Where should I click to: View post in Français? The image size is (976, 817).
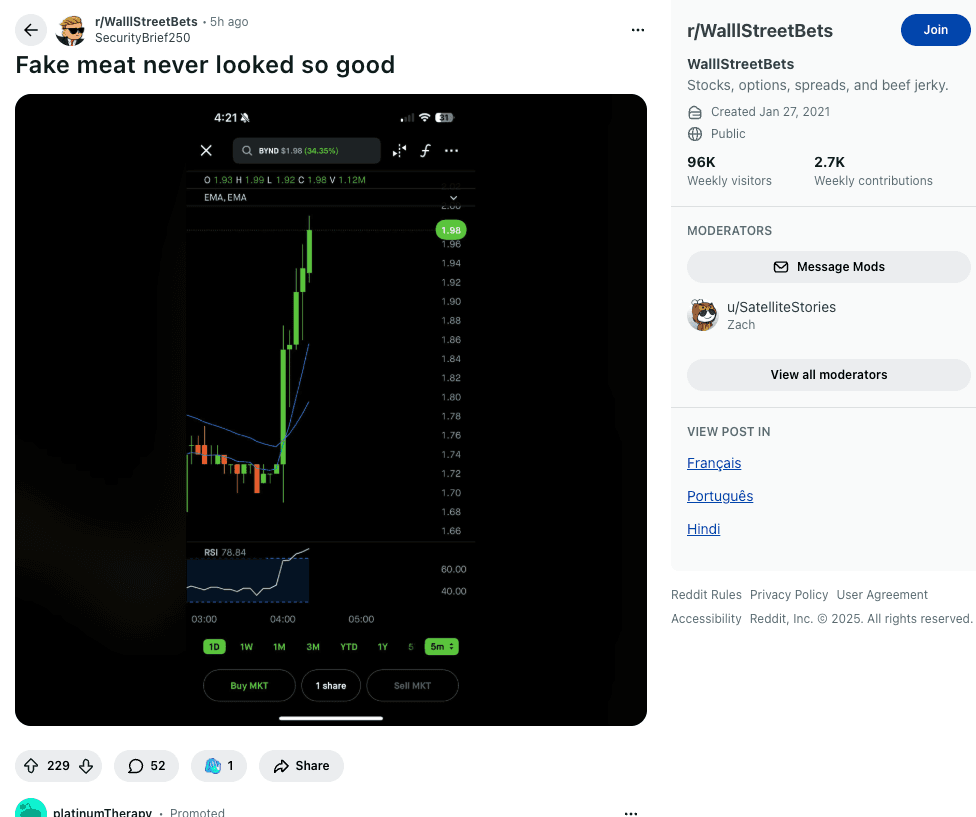(x=714, y=463)
